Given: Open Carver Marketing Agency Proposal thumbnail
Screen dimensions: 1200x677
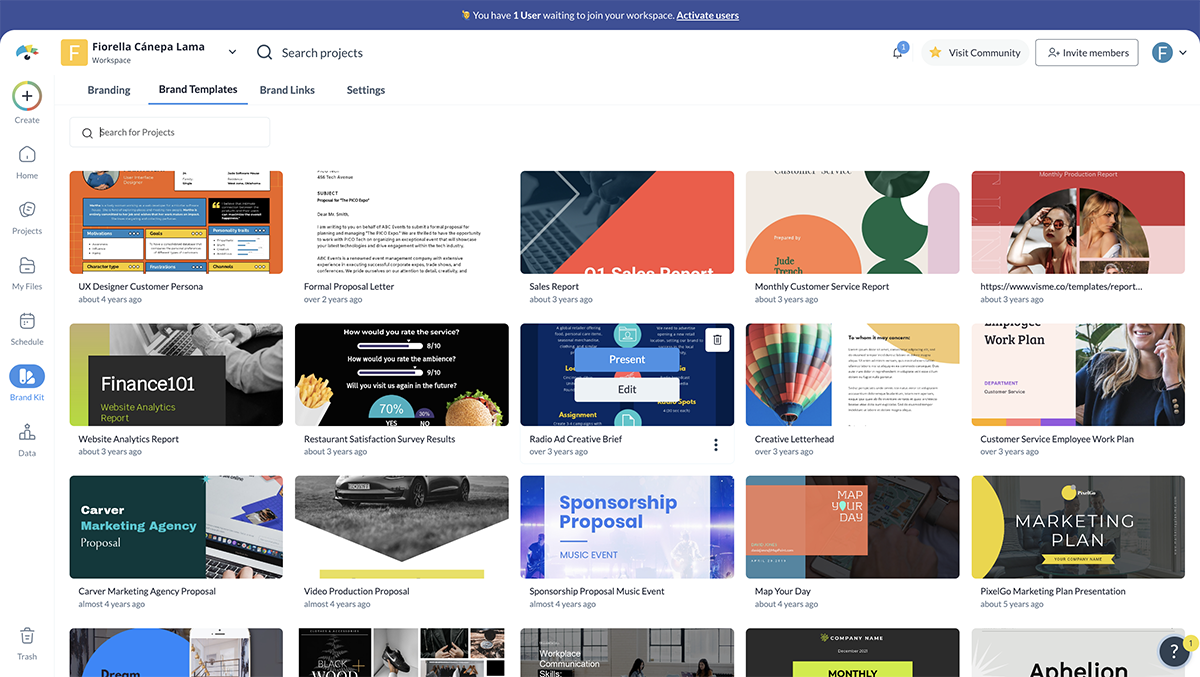Looking at the screenshot, I should pos(176,527).
